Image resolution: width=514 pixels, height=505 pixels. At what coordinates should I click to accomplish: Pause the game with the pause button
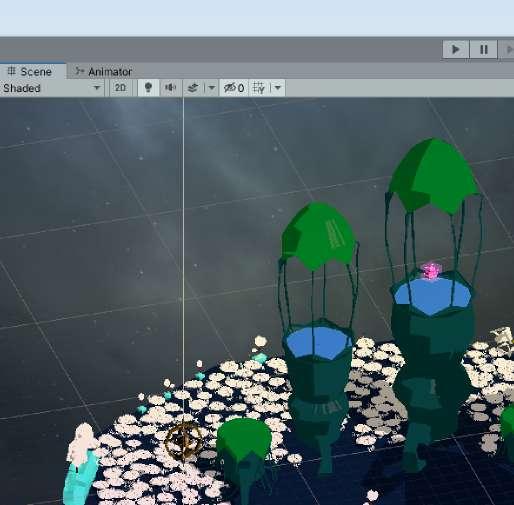(483, 50)
